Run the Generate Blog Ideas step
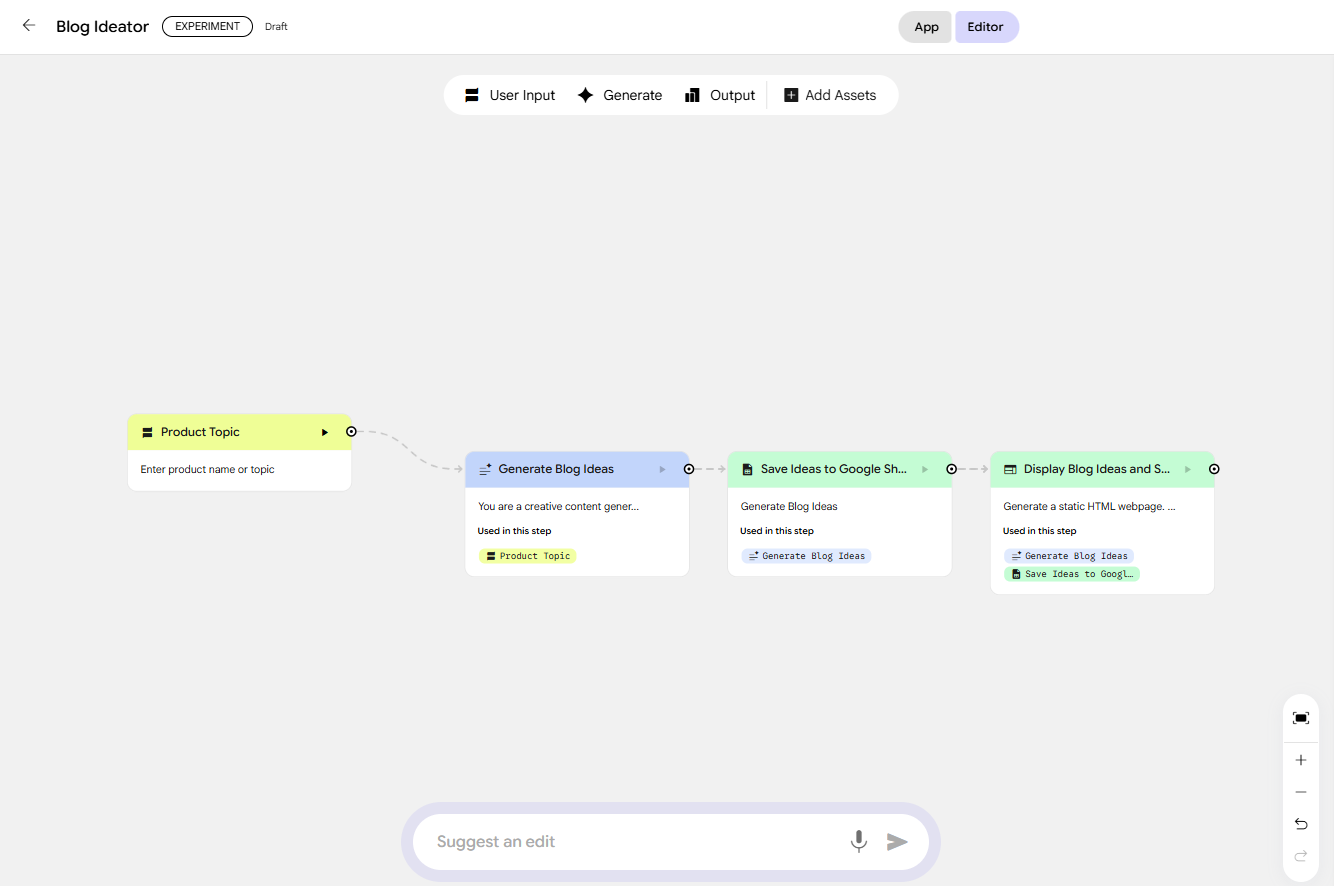 pyautogui.click(x=662, y=469)
